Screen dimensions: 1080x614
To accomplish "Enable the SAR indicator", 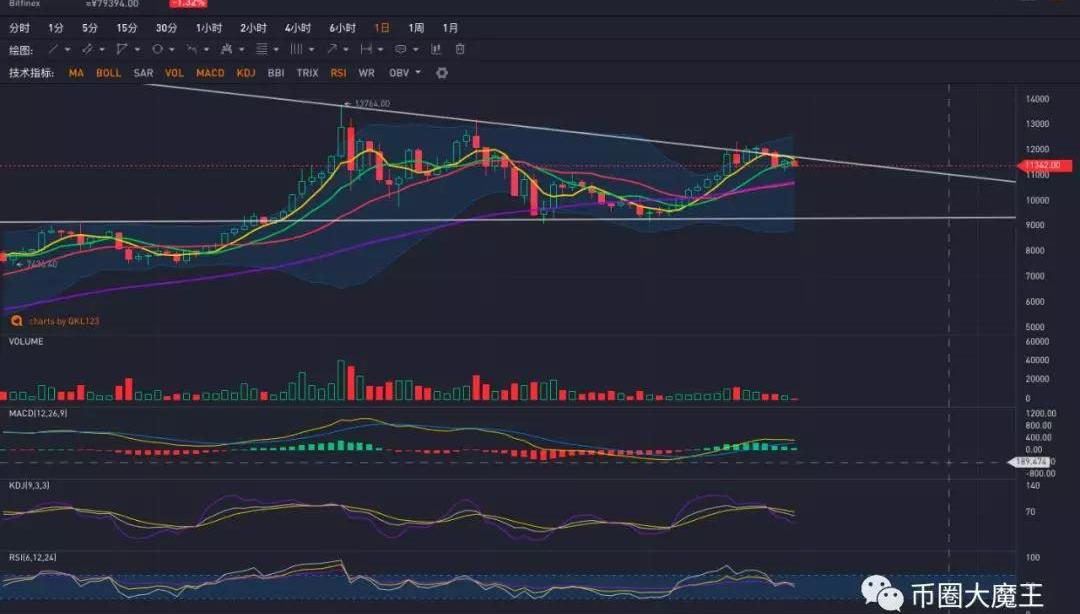I will (143, 73).
